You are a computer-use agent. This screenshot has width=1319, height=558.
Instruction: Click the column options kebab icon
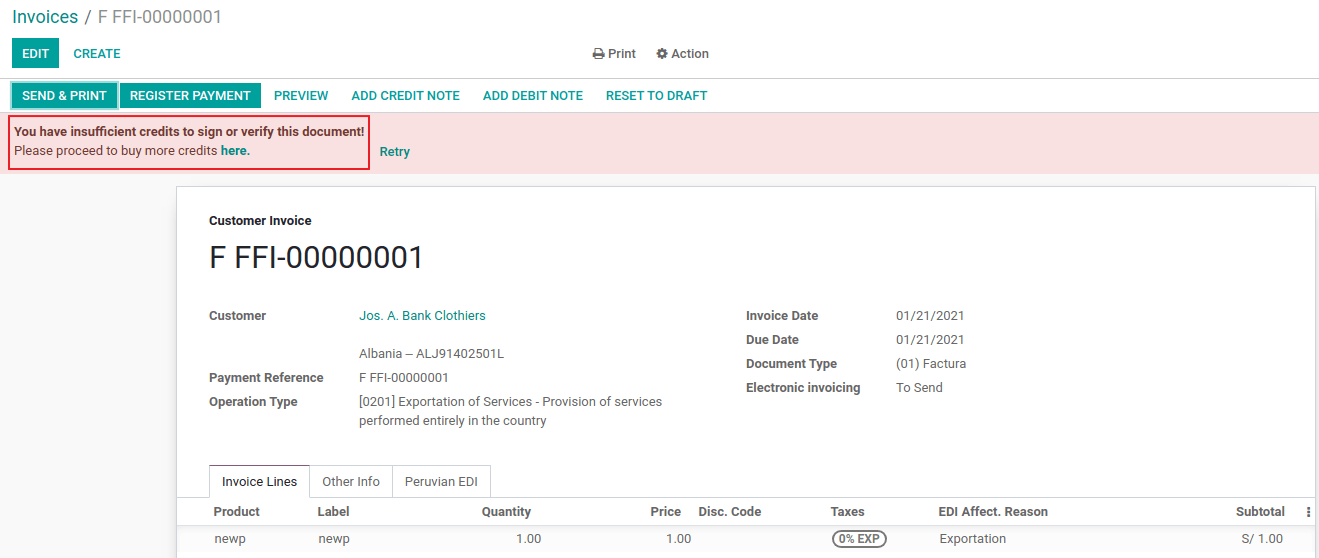(x=1308, y=512)
